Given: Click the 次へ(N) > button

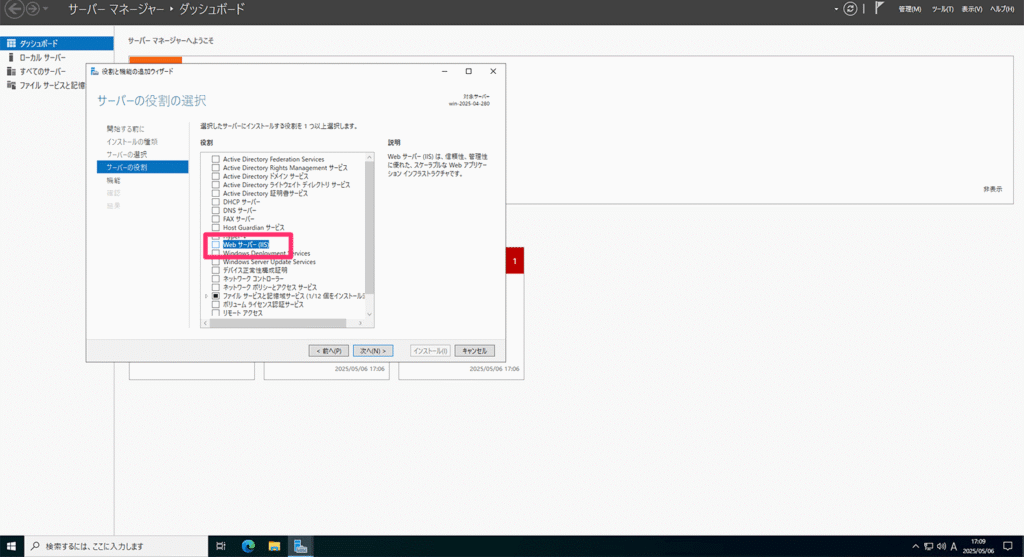Looking at the screenshot, I should [x=374, y=351].
